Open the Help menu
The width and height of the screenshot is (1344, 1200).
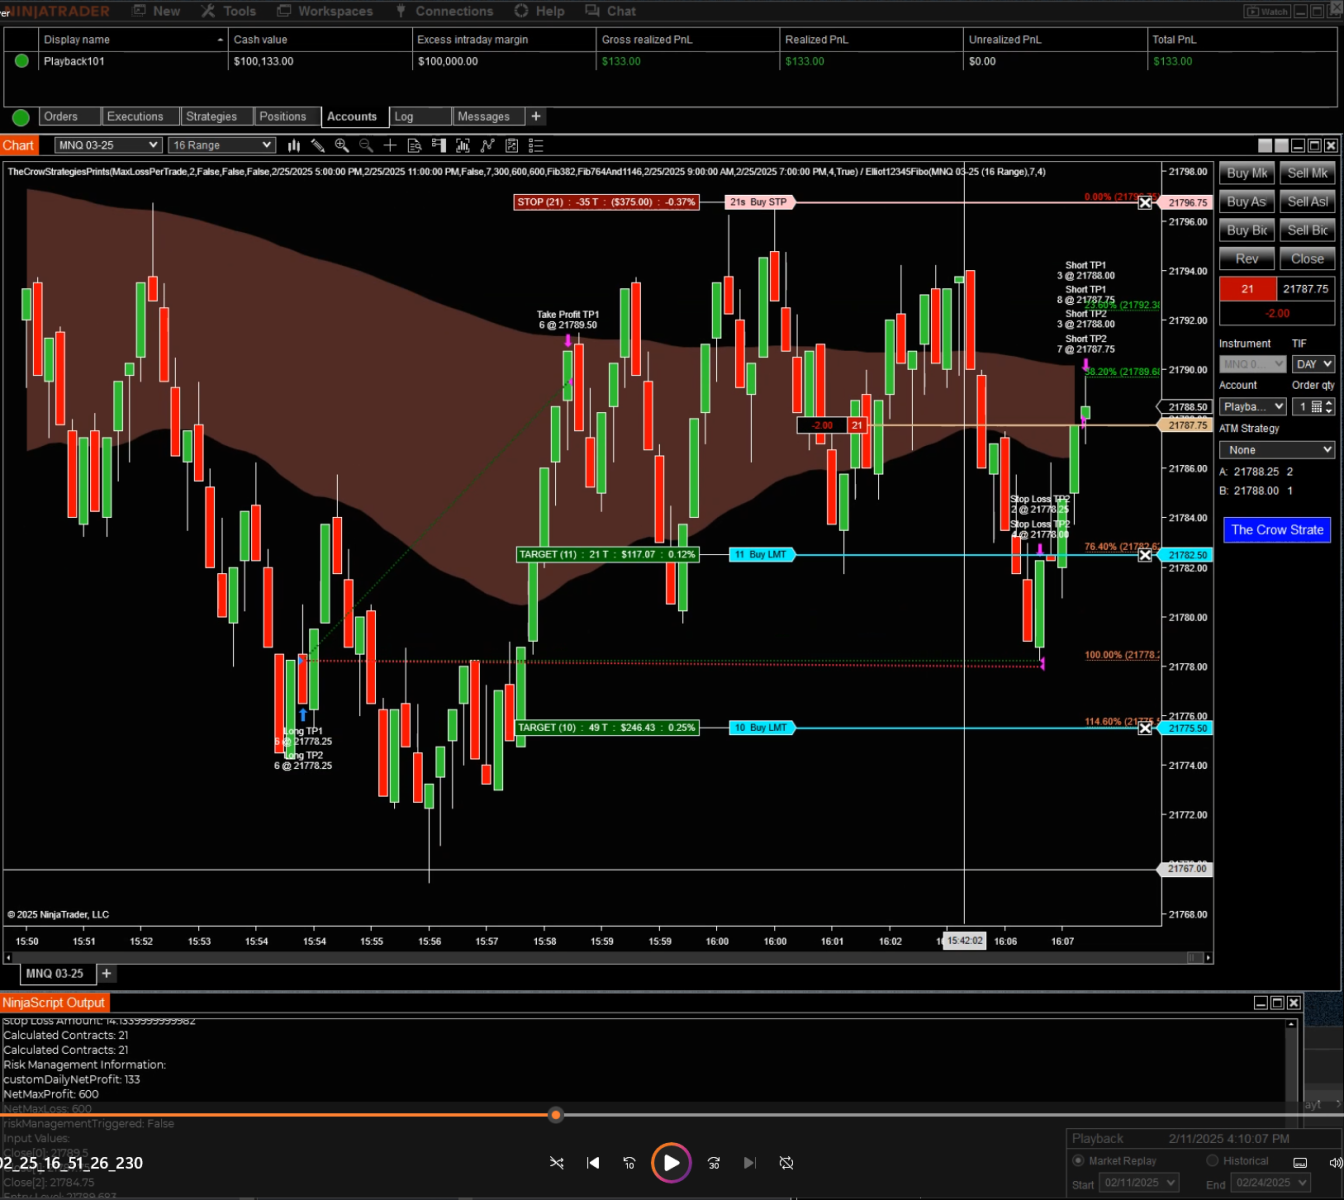coord(540,11)
